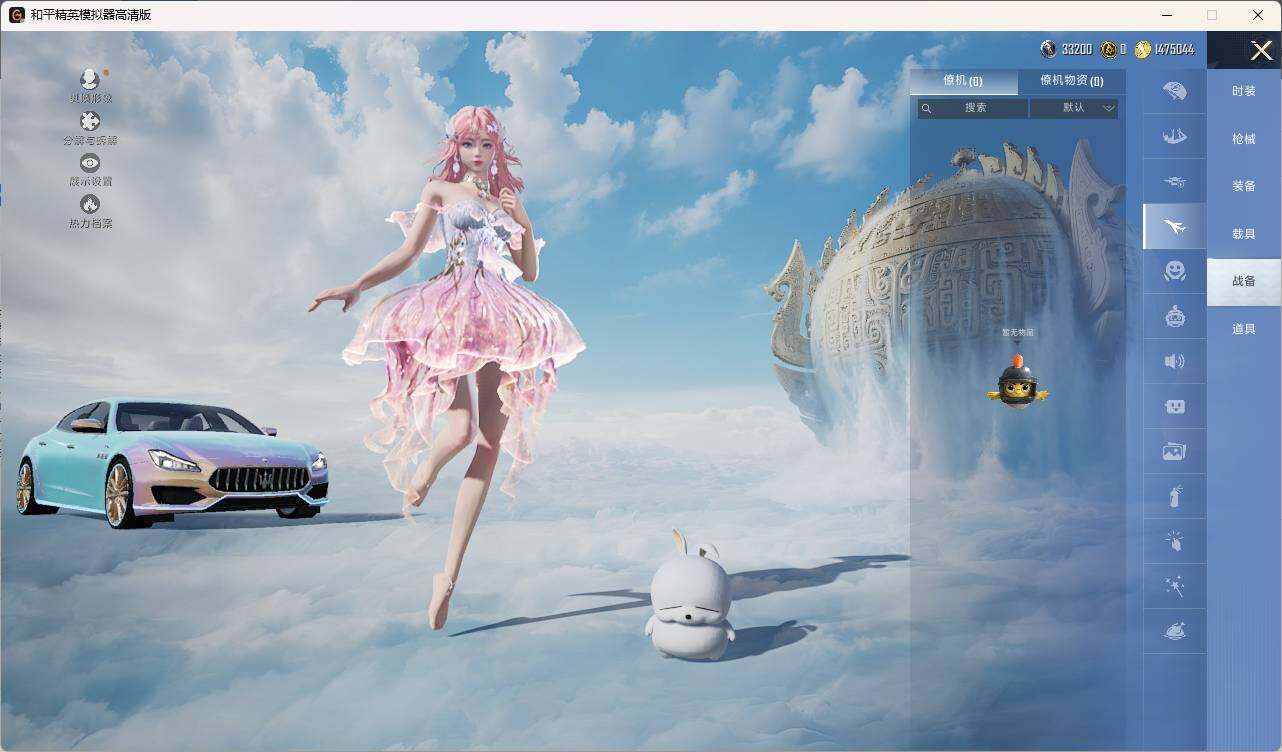Open the puzzle piece dismantle icon

pos(90,121)
